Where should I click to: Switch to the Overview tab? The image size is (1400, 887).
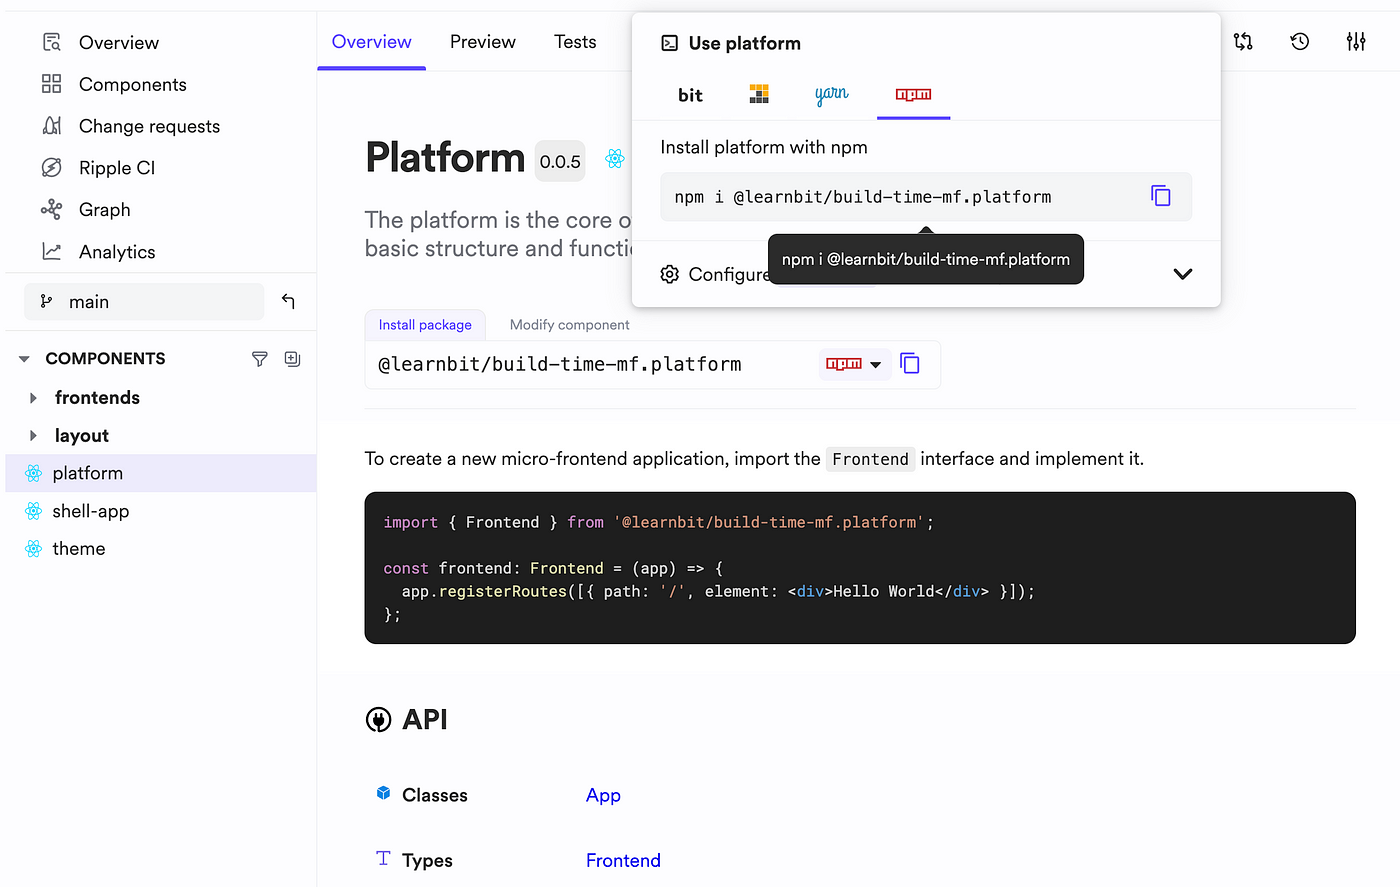pos(371,42)
